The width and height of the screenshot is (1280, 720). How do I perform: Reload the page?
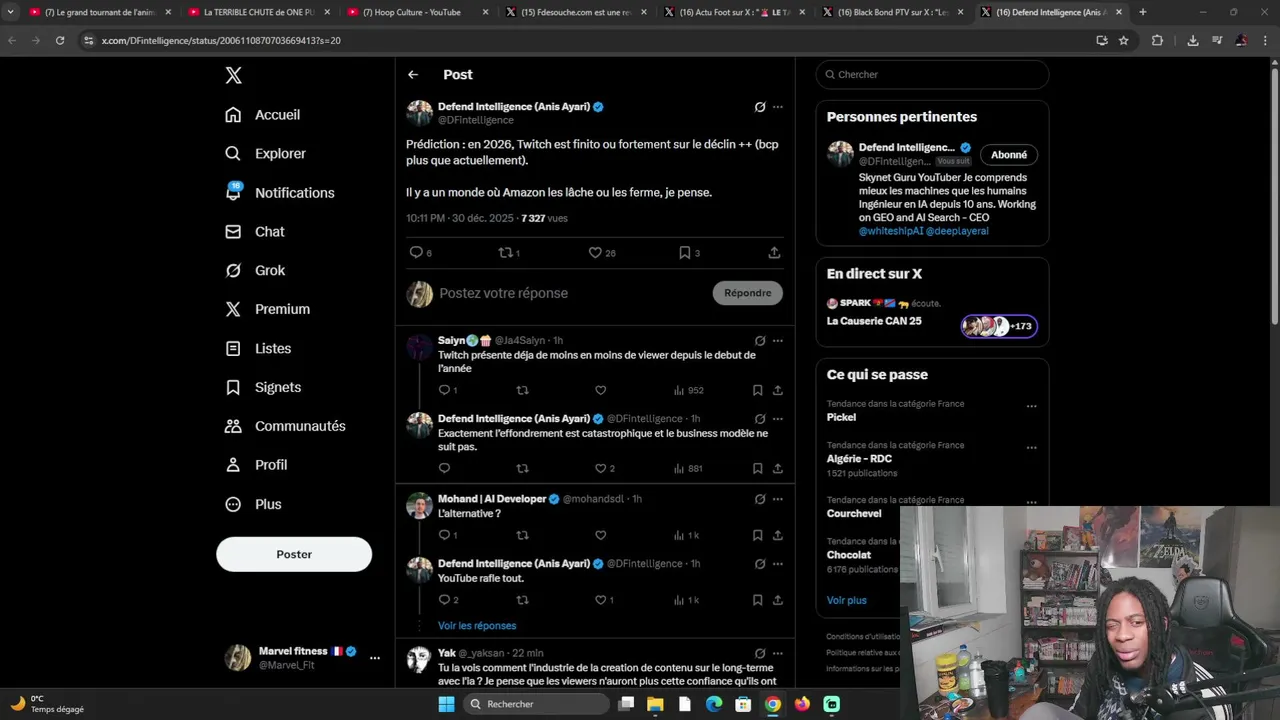pyautogui.click(x=60, y=41)
